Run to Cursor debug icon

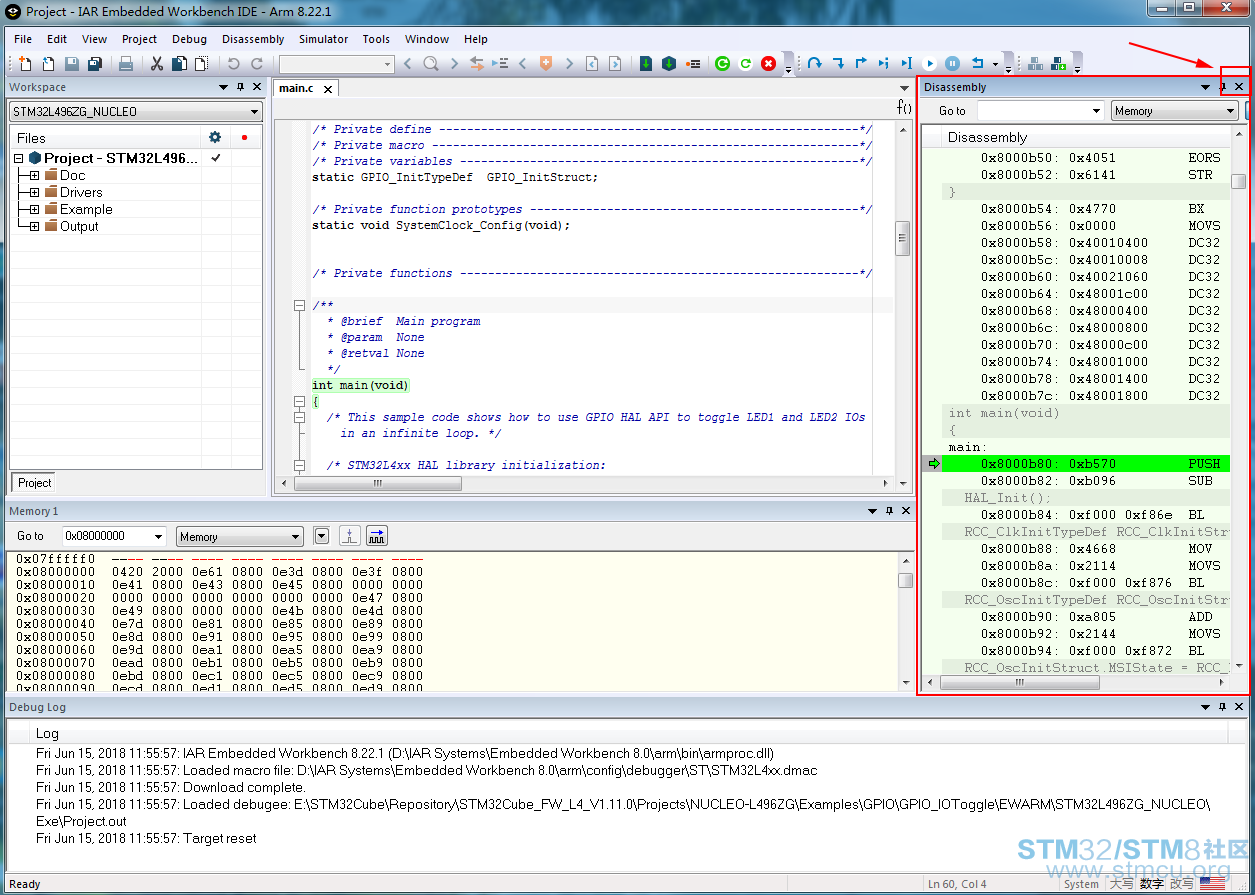tap(906, 64)
